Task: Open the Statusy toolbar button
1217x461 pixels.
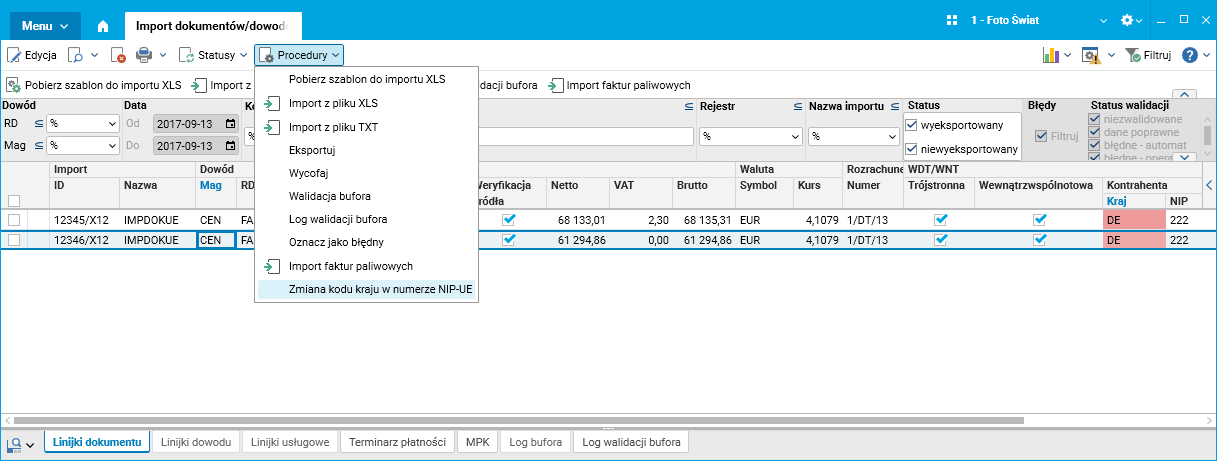Action: 213,56
